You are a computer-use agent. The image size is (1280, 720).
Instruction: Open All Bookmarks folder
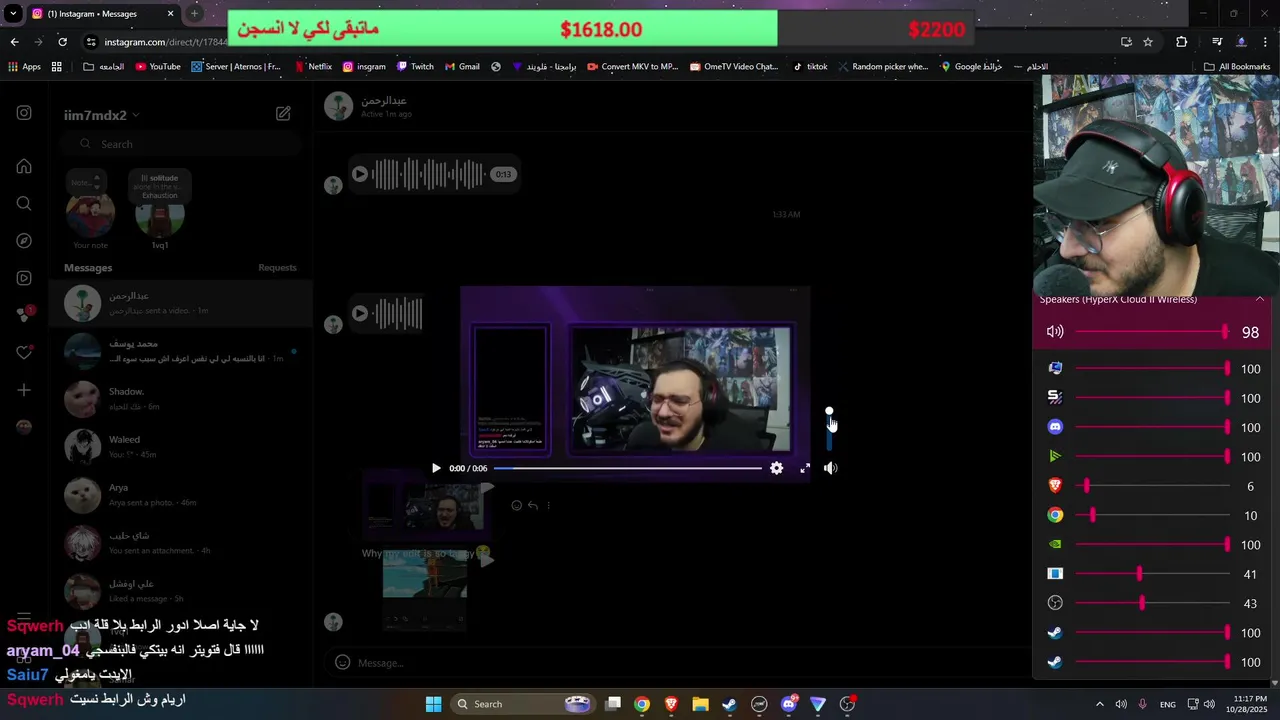pos(1237,67)
